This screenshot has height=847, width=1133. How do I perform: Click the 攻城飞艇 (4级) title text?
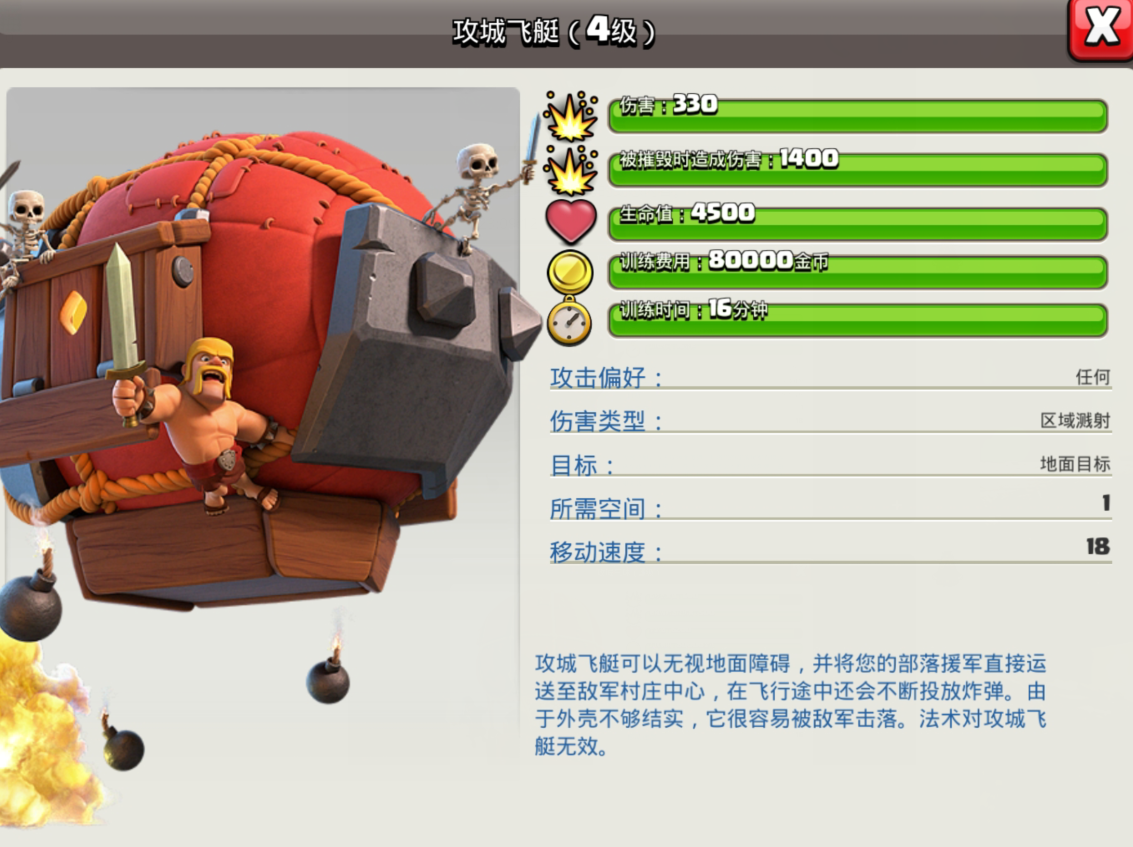tap(553, 31)
